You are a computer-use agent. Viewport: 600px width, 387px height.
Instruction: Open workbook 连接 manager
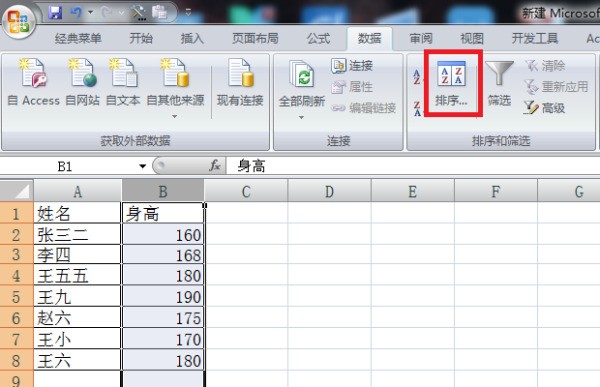[352, 65]
